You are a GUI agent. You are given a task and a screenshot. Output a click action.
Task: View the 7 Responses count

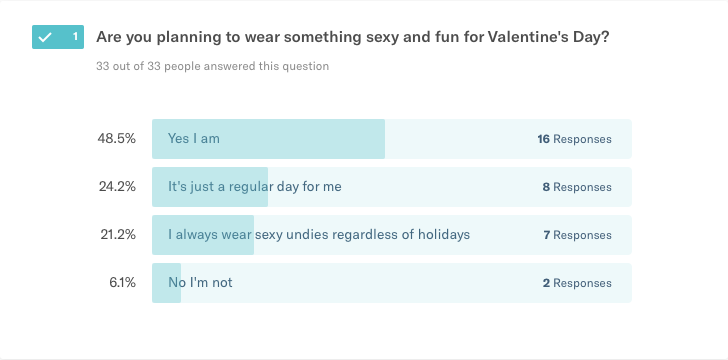(x=578, y=235)
